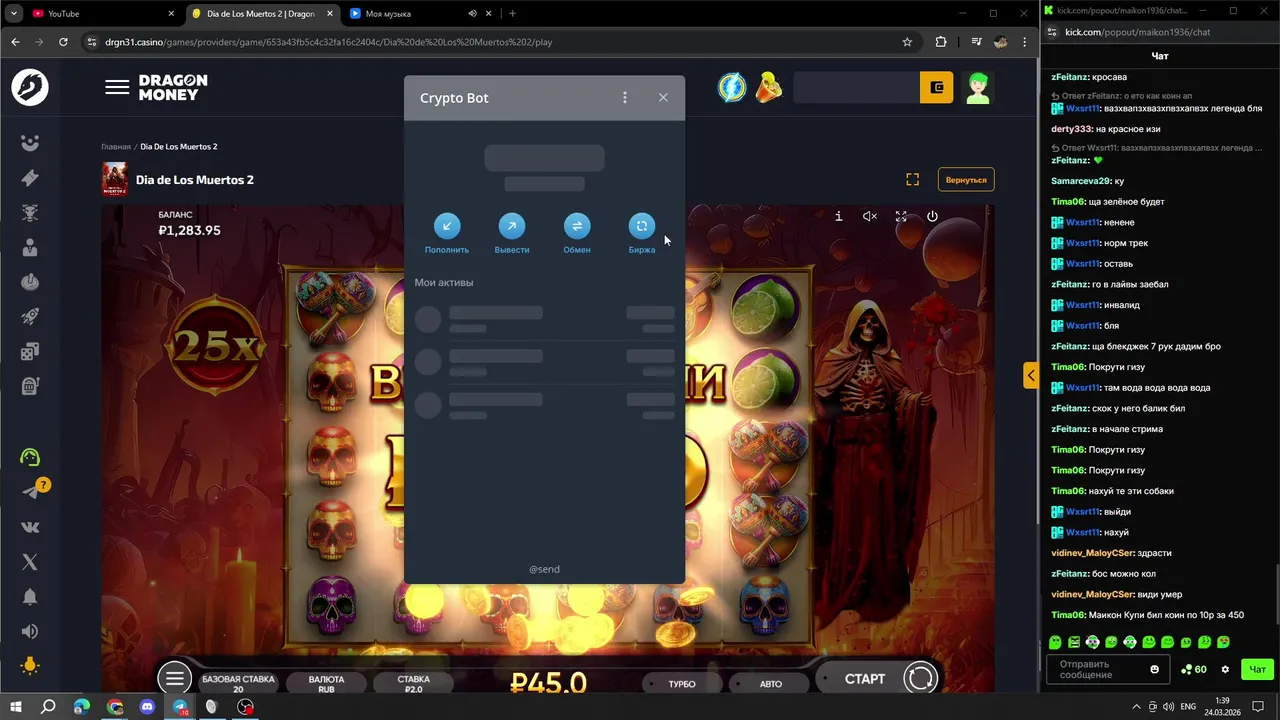1280x720 pixels.
Task: Click the ticket sidebar icon
Action: (x=30, y=178)
